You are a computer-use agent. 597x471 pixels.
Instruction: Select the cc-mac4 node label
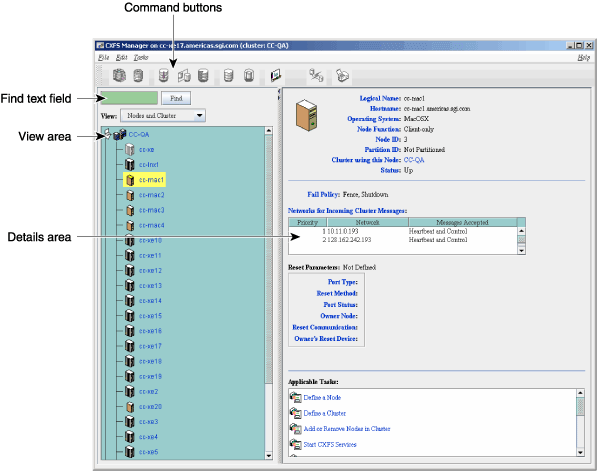(152, 225)
